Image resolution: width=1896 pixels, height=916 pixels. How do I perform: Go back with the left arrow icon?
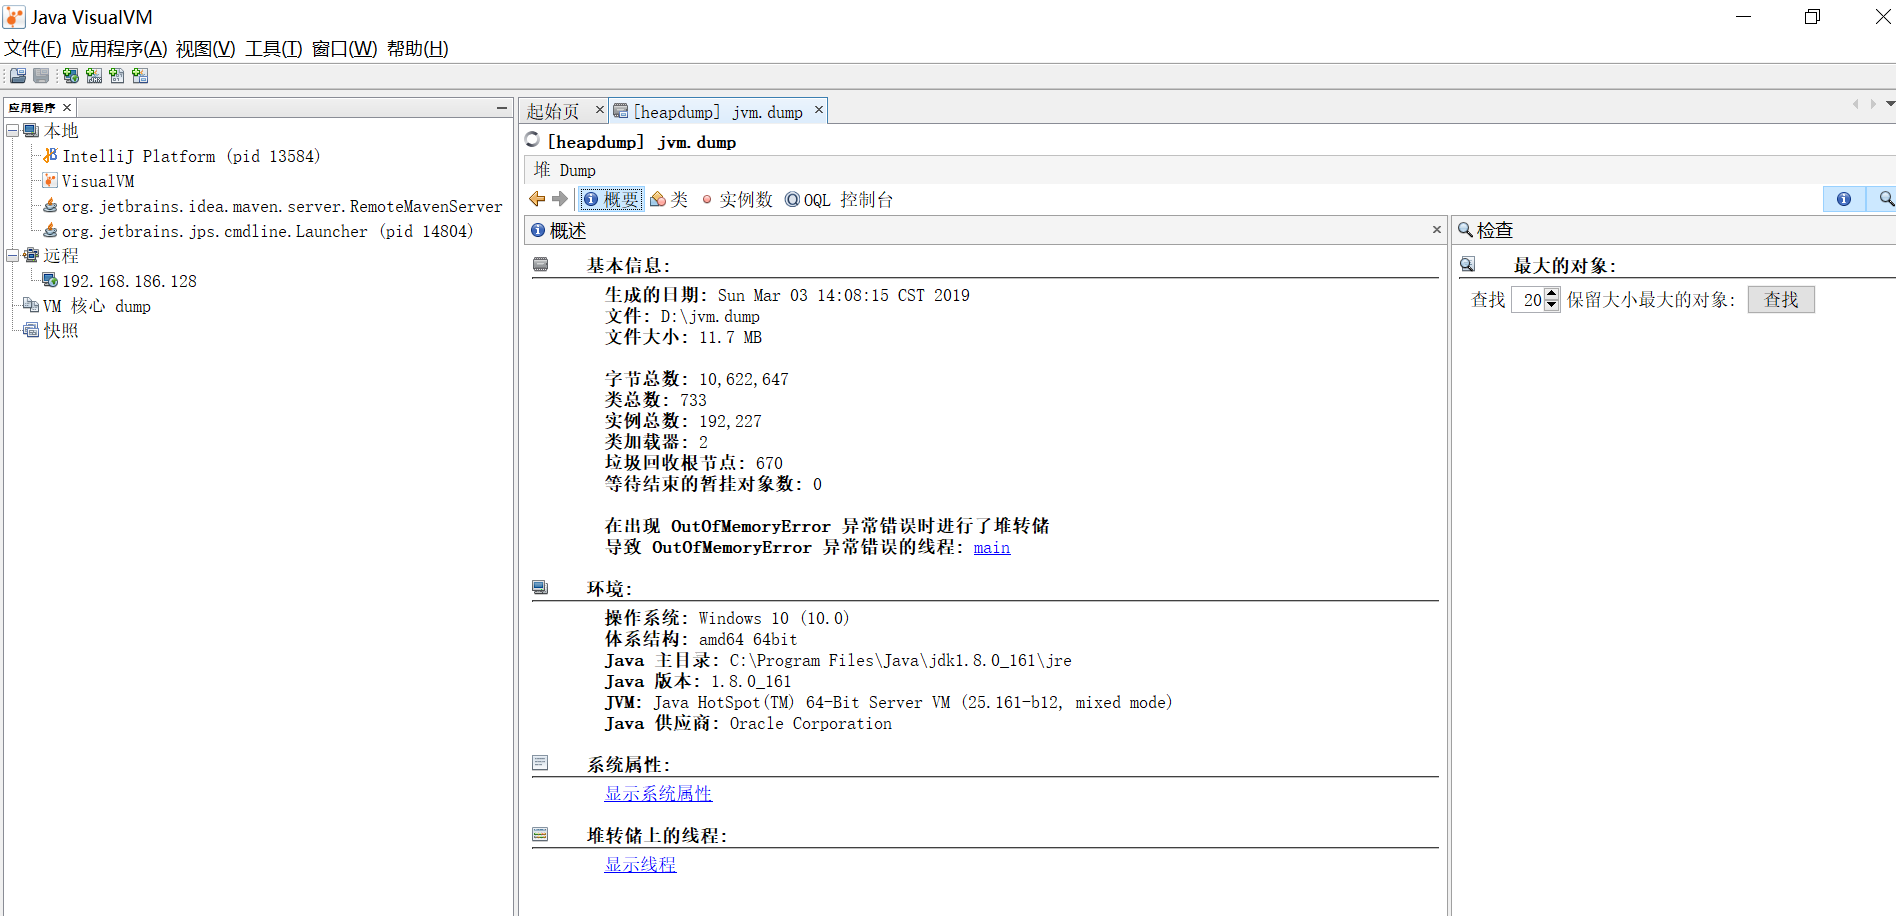pyautogui.click(x=537, y=199)
